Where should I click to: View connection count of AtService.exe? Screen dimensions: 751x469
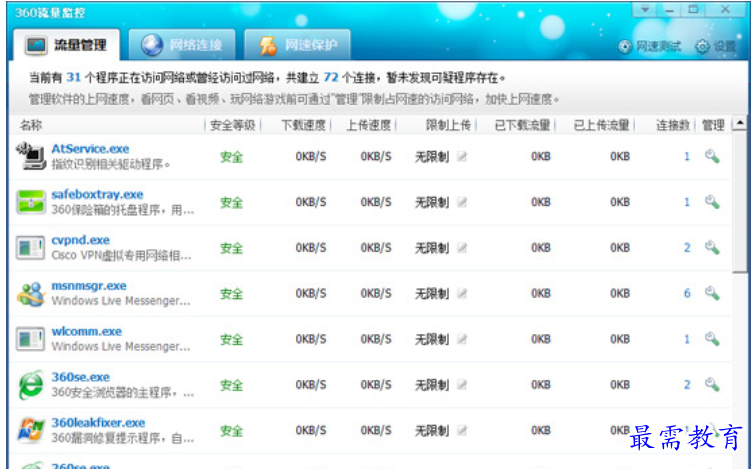[x=687, y=156]
